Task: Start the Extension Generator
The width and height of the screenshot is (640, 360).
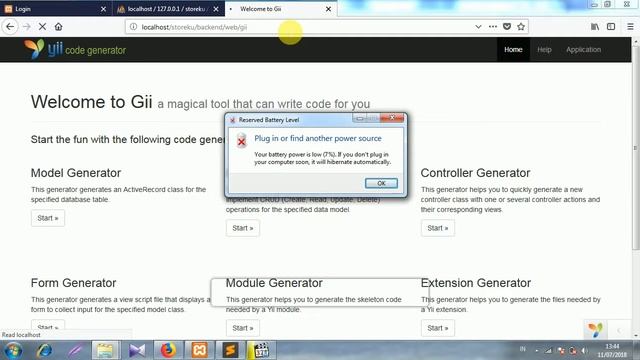Action: click(438, 328)
